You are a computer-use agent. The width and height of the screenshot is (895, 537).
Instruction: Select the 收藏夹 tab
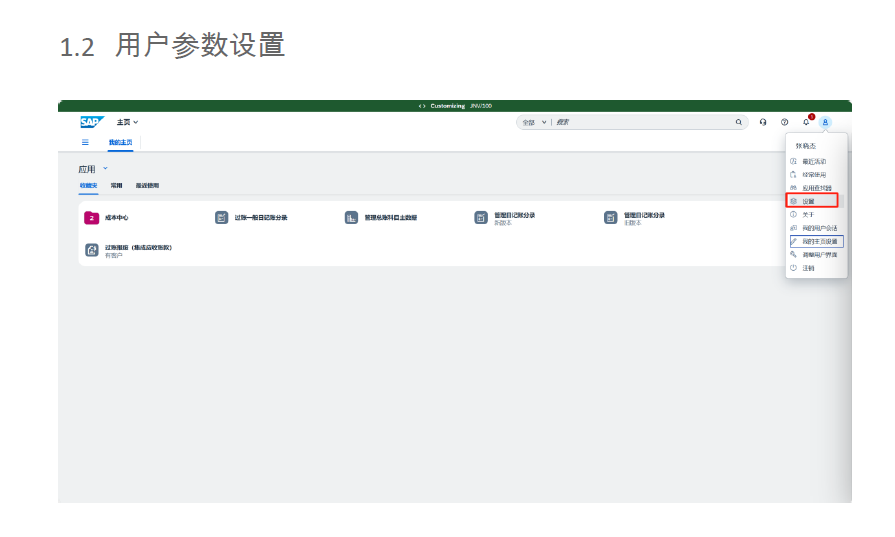(89, 186)
